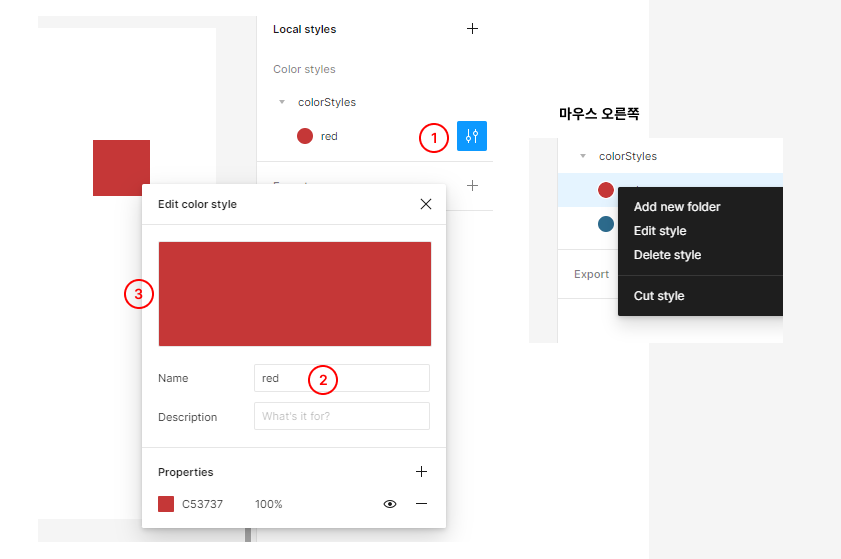
Task: Add a new property with Properties plus
Action: pos(422,472)
